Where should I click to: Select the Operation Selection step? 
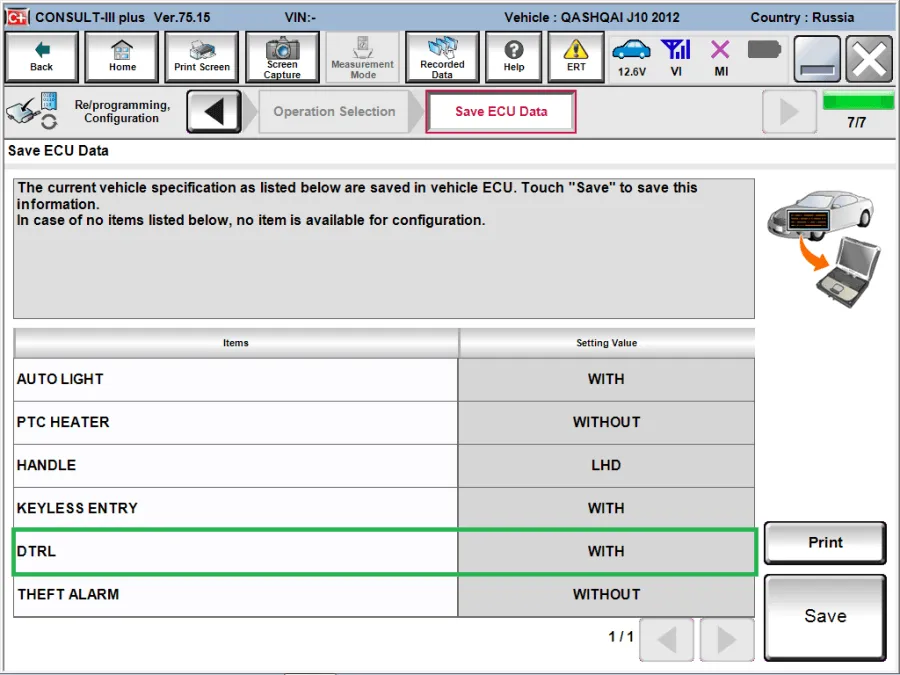(x=334, y=111)
